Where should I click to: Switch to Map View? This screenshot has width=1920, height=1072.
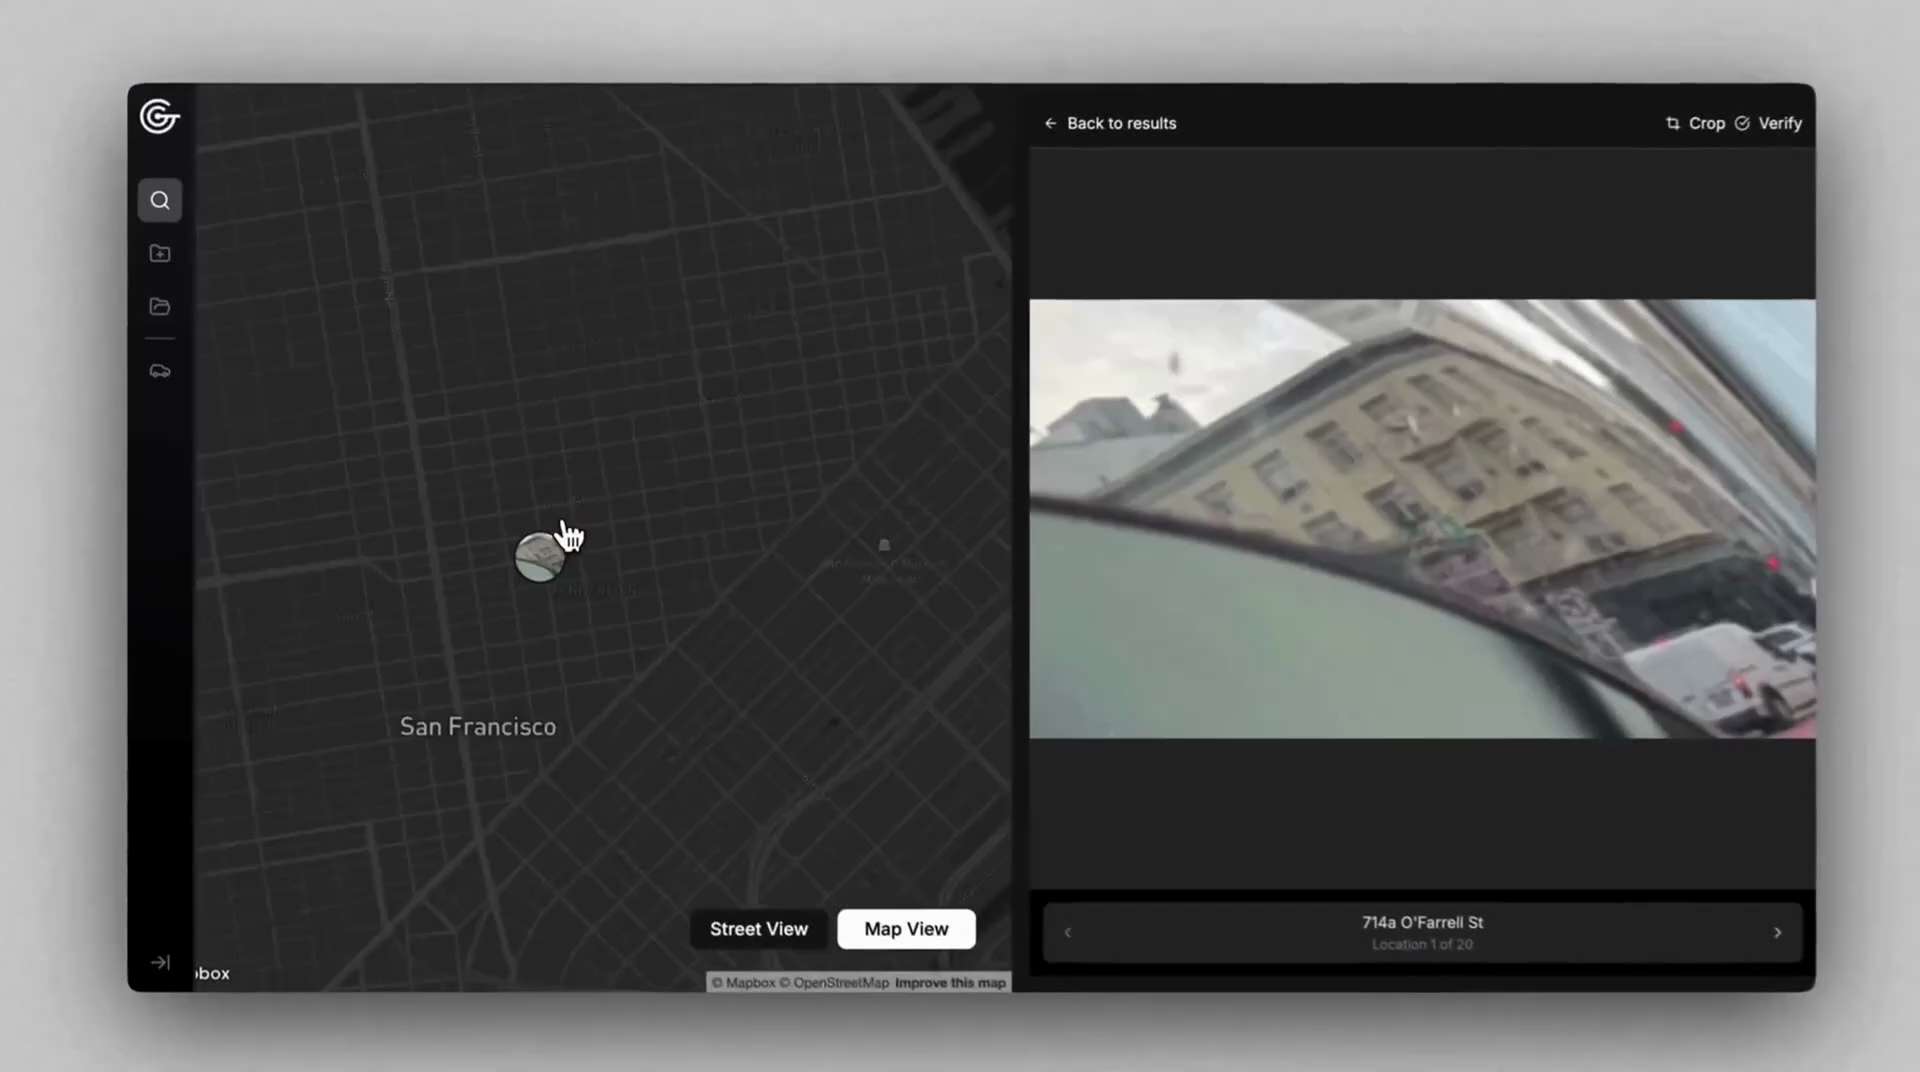point(906,929)
